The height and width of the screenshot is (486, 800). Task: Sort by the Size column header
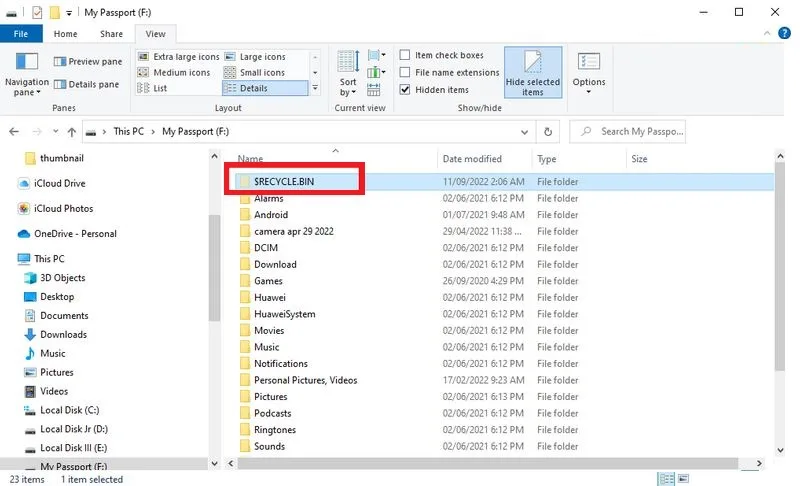point(639,159)
